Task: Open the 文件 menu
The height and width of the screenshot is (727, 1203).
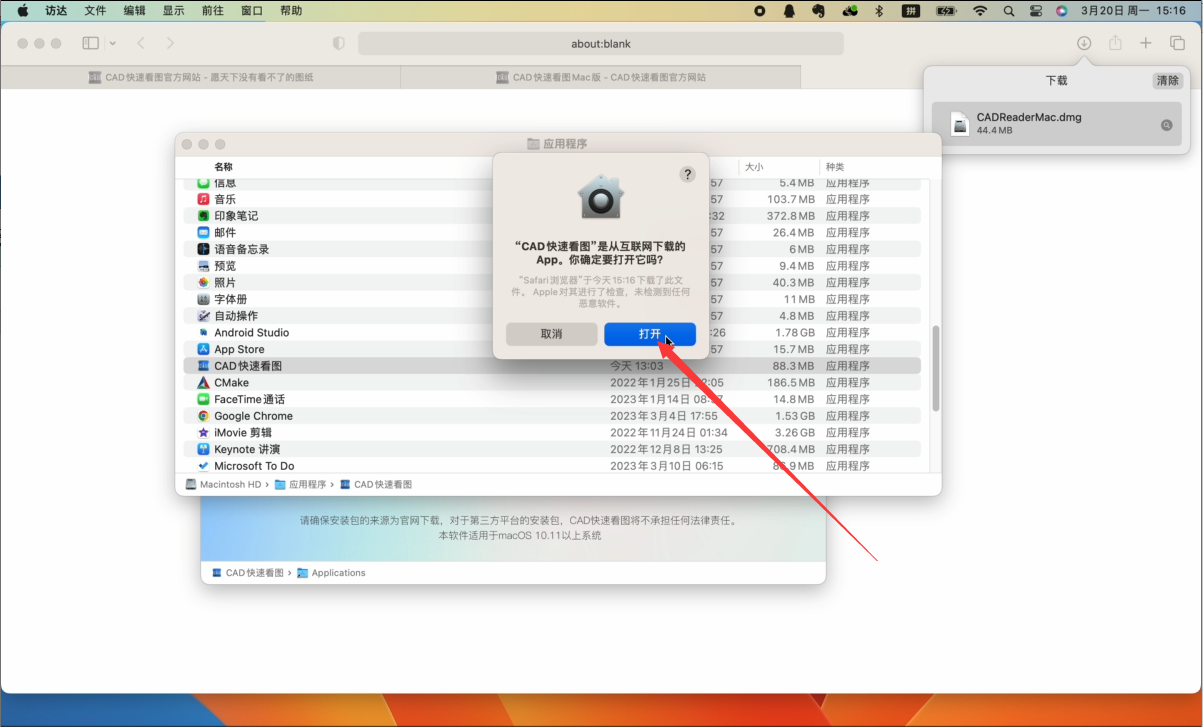Action: [x=95, y=11]
